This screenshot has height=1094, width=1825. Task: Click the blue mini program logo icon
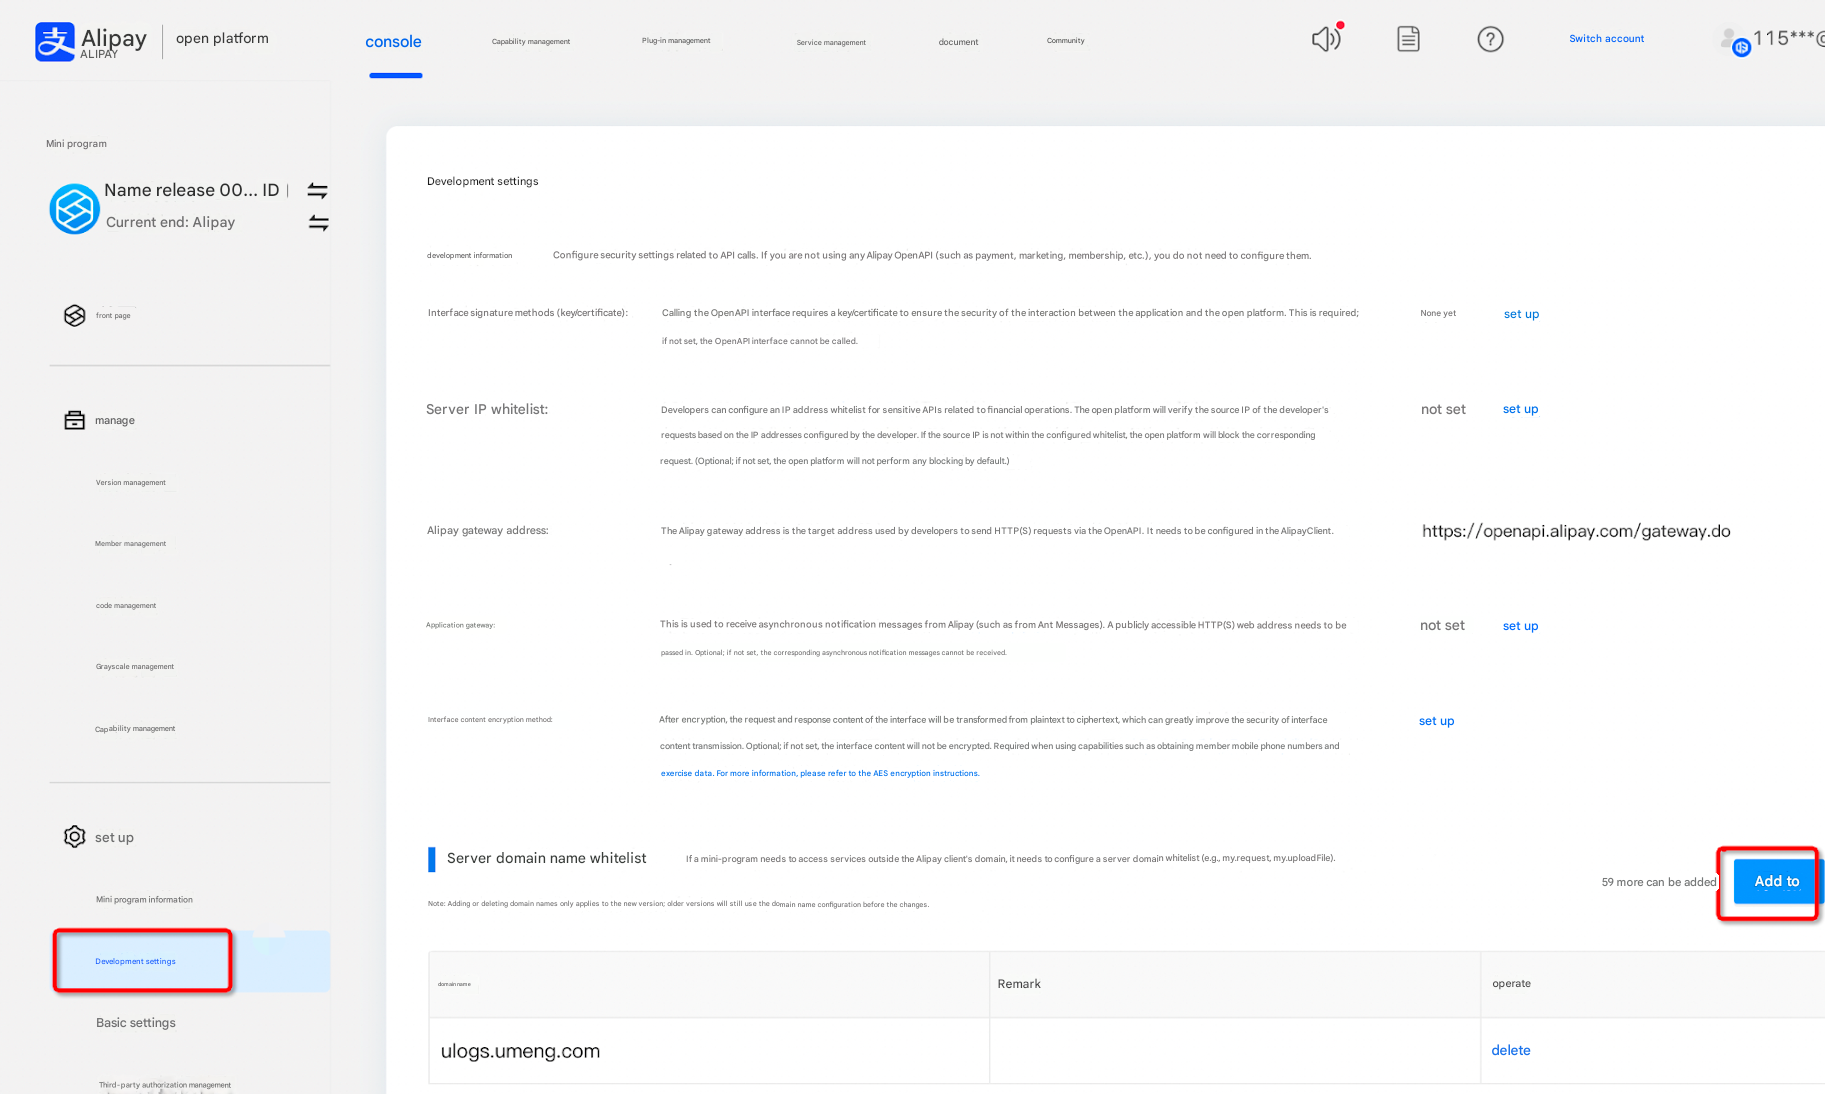(x=75, y=209)
